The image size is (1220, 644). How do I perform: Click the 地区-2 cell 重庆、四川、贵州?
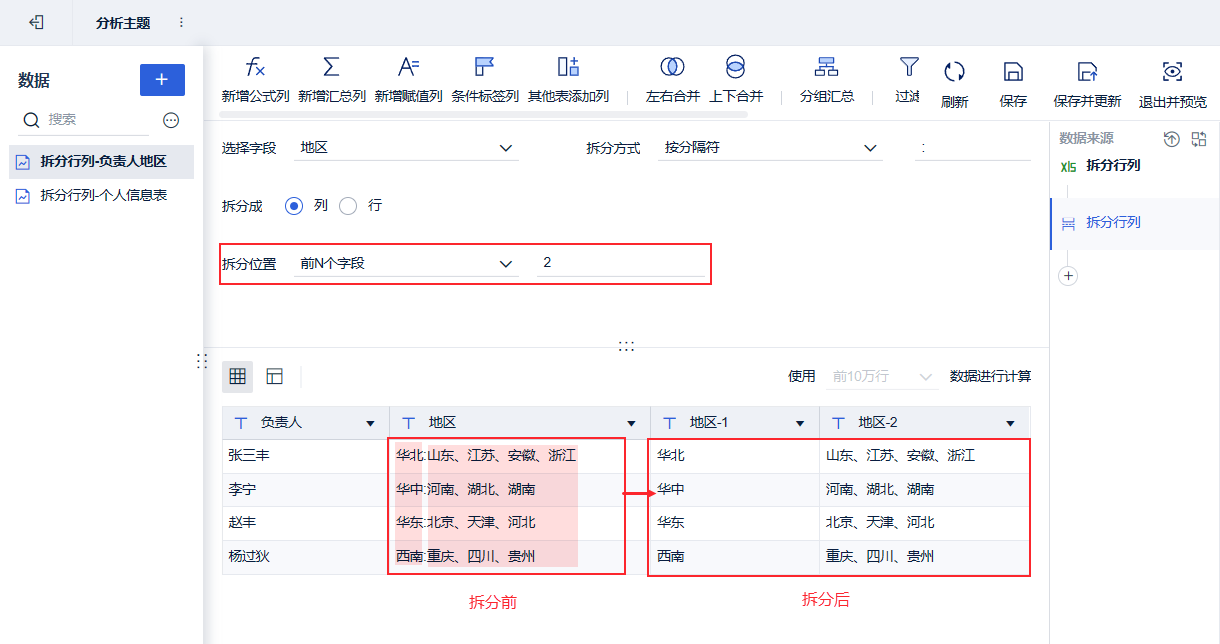[x=925, y=557]
